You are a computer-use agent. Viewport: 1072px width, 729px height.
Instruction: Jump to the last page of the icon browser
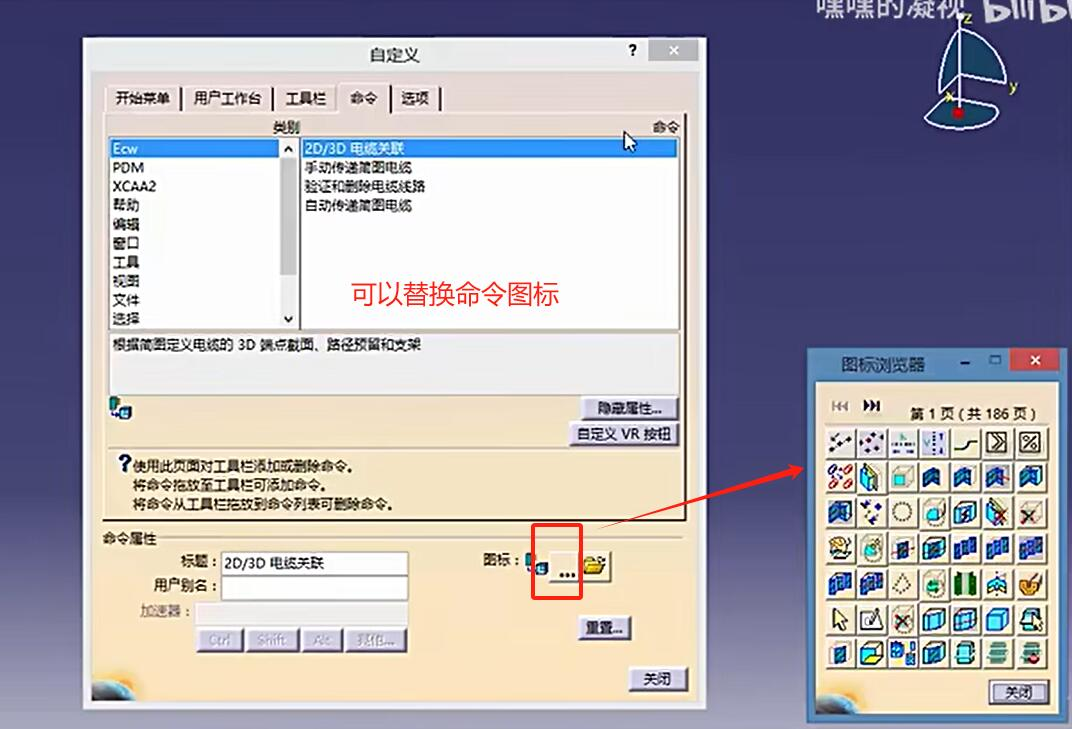click(x=872, y=406)
